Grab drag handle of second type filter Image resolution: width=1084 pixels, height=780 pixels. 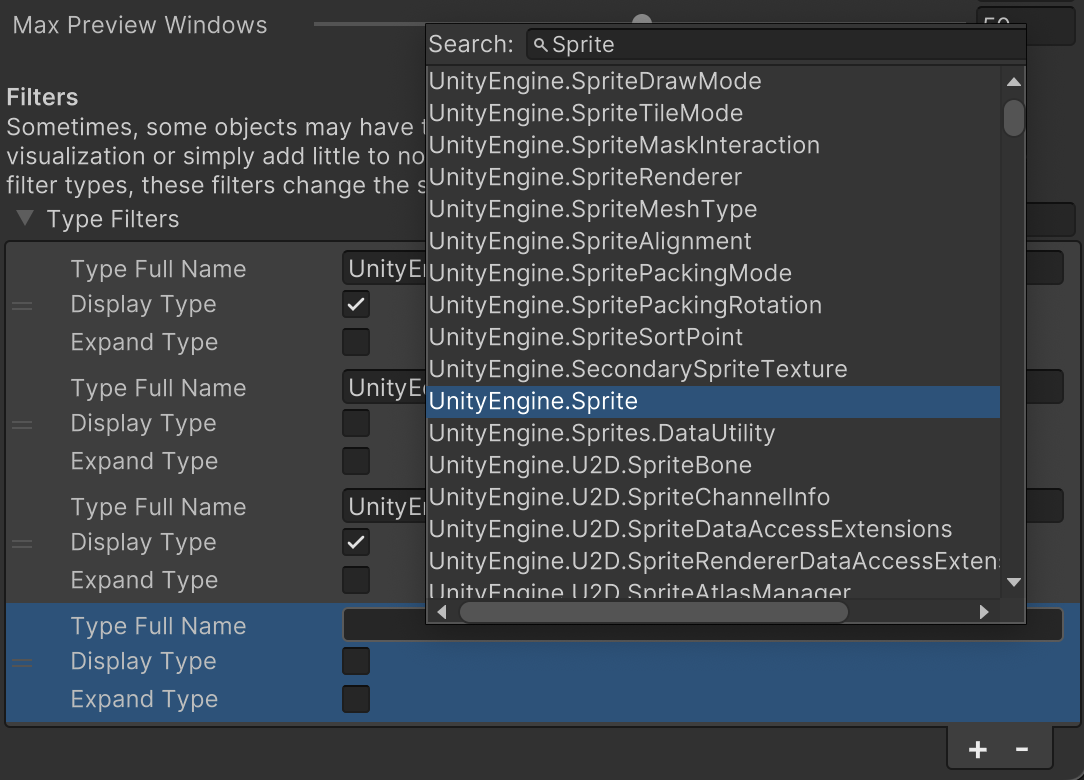click(x=22, y=424)
